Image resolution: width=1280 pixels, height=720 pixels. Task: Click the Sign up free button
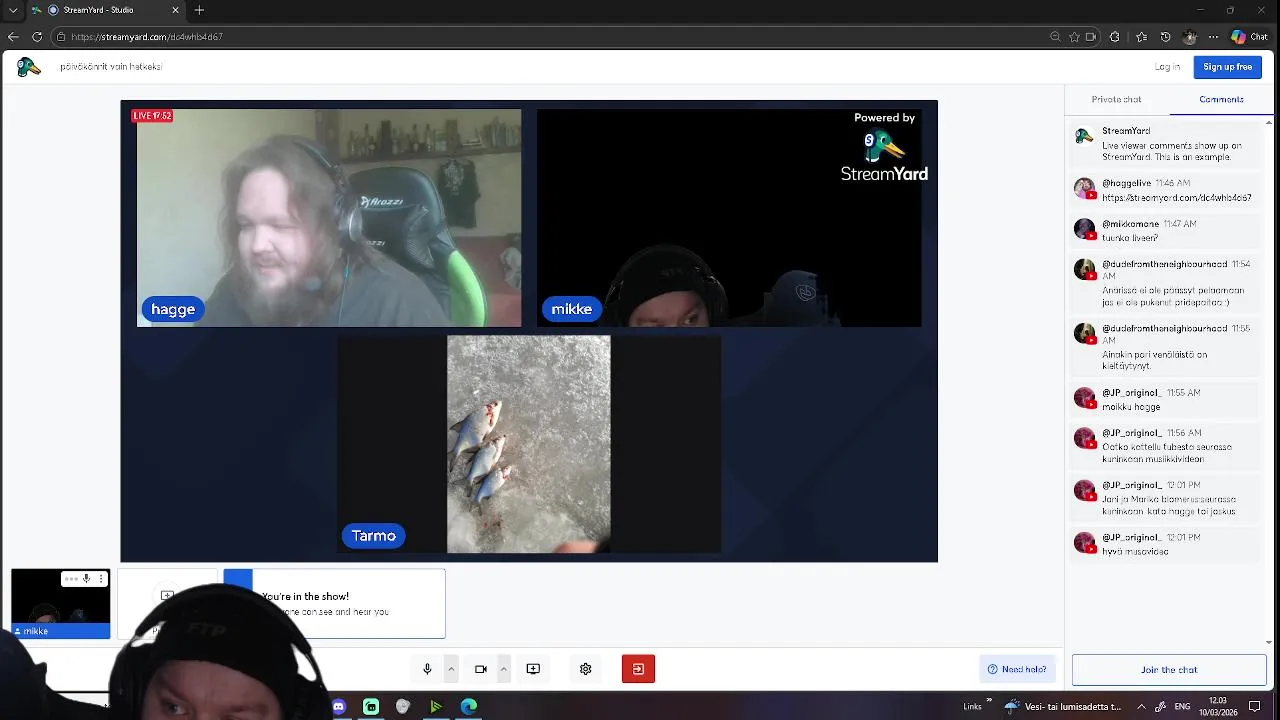pyautogui.click(x=1227, y=67)
